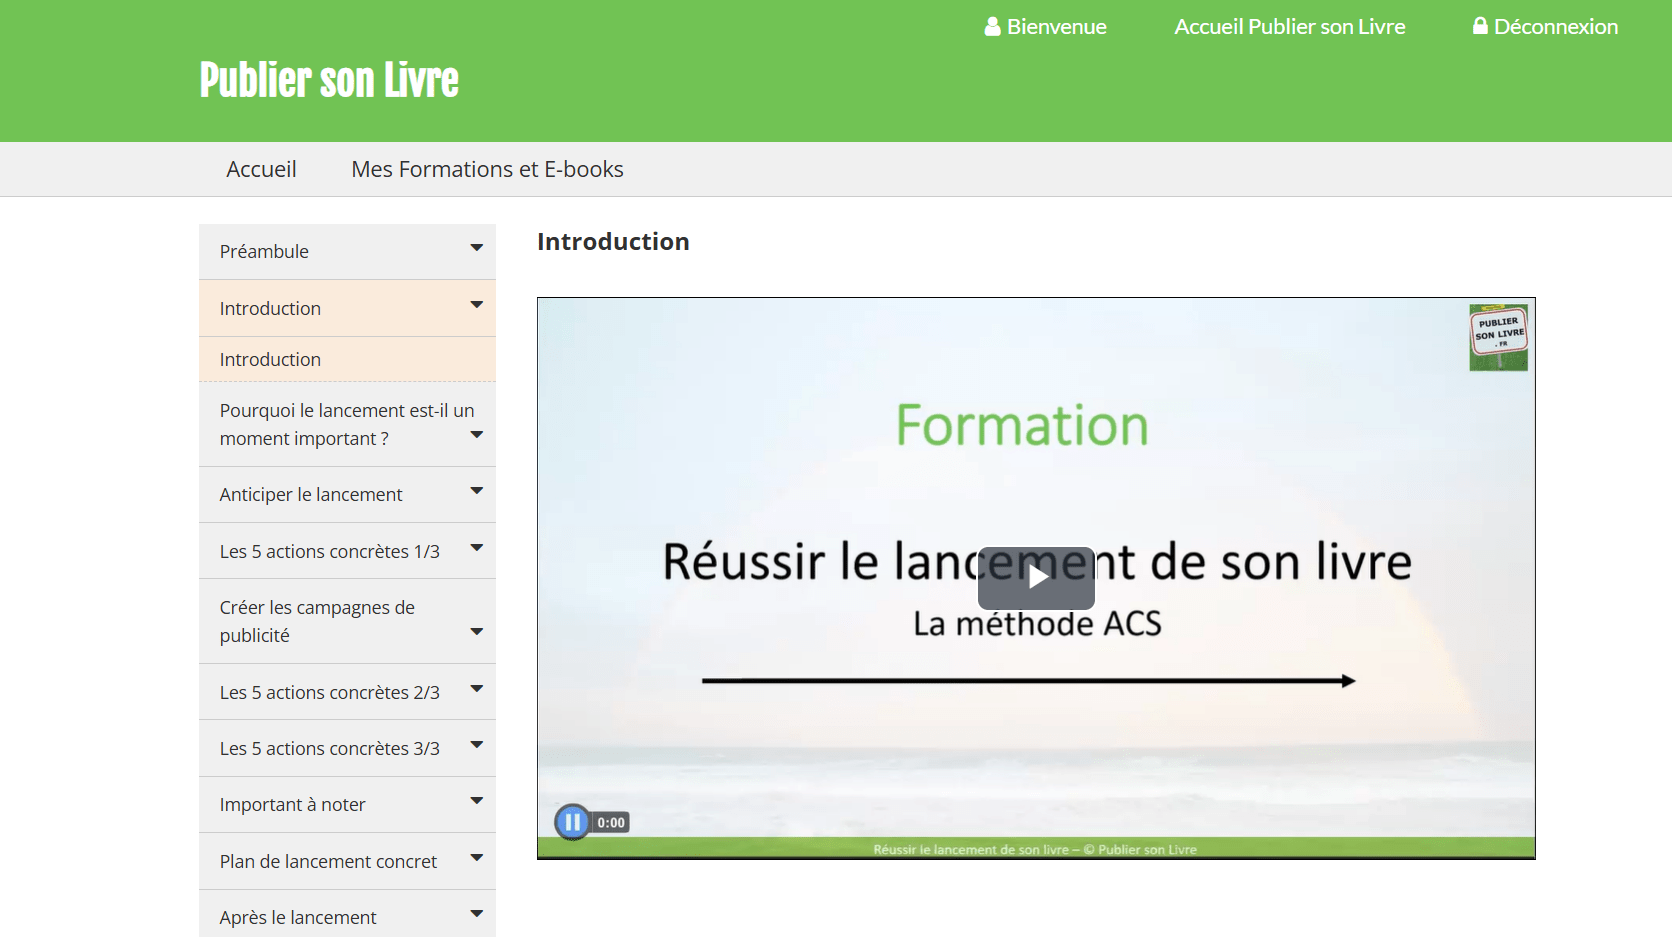Collapse the Introduction section arrow

pos(477,305)
